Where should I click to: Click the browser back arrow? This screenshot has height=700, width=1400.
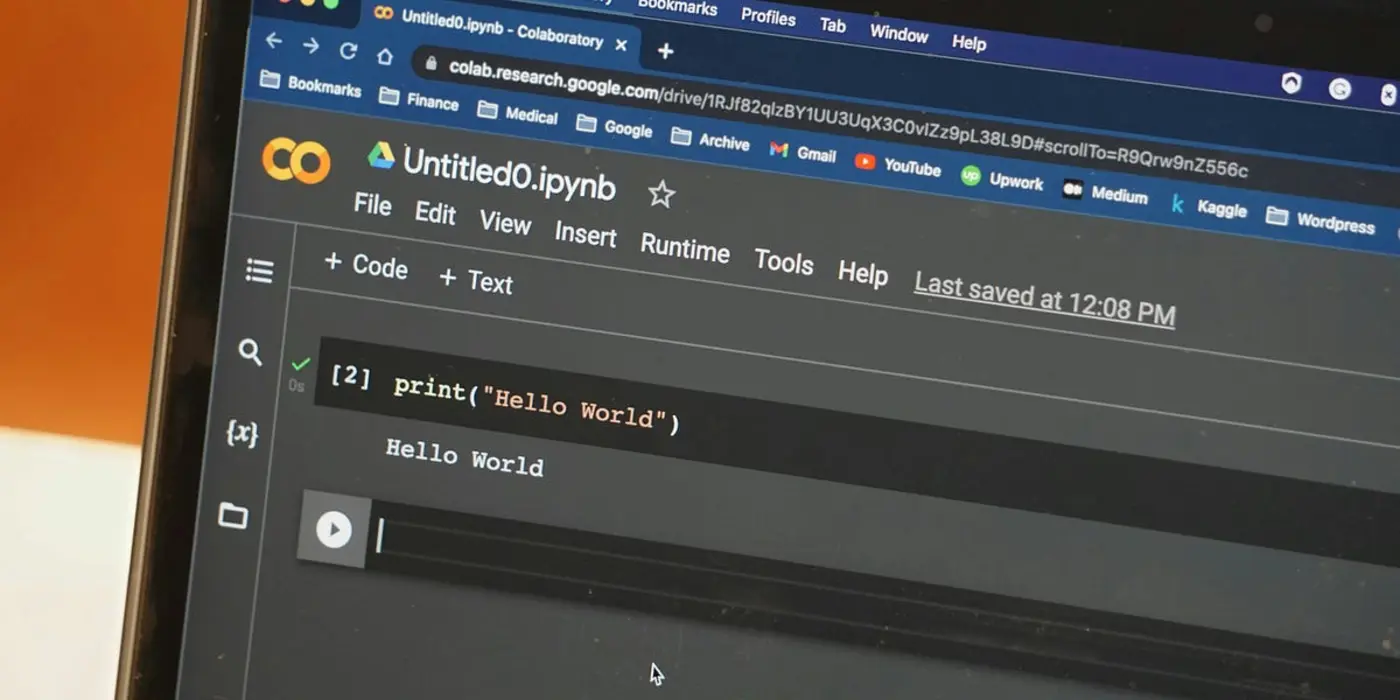tap(274, 40)
